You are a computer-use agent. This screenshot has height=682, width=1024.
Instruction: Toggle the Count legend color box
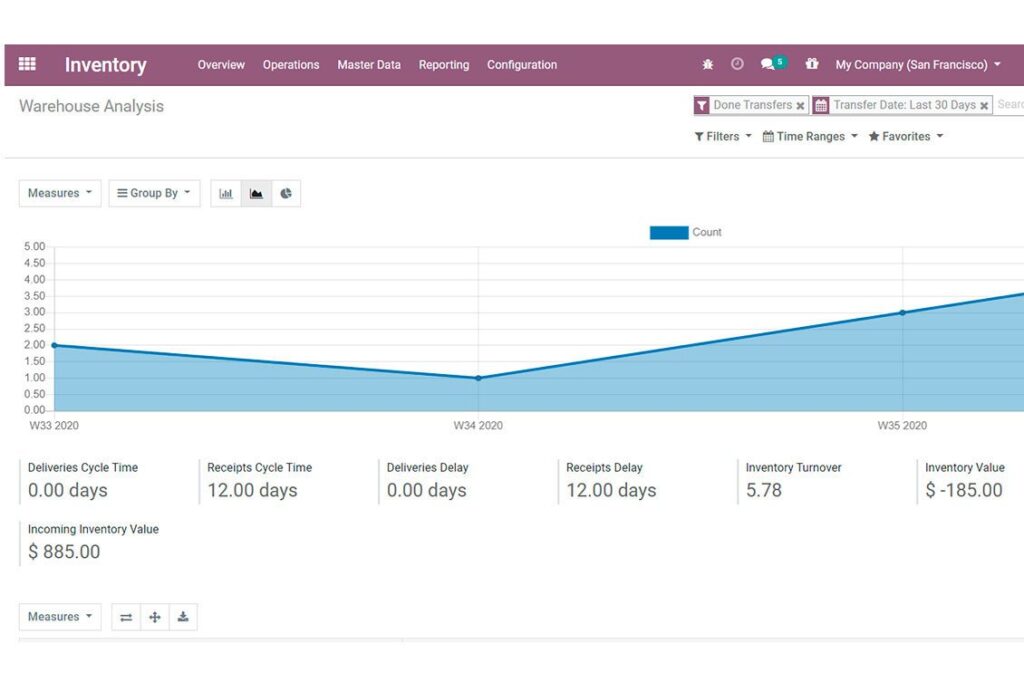pos(668,233)
